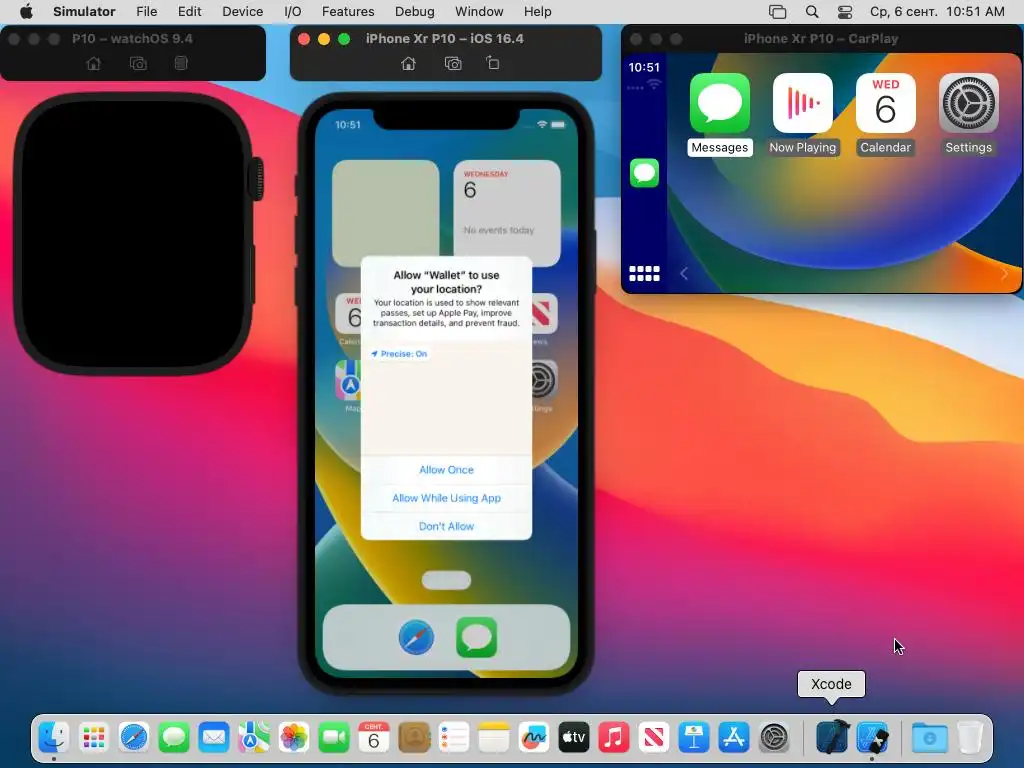Click Screenshot icon in iPhone Xr simulator toolbar
The width and height of the screenshot is (1024, 768).
453,63
